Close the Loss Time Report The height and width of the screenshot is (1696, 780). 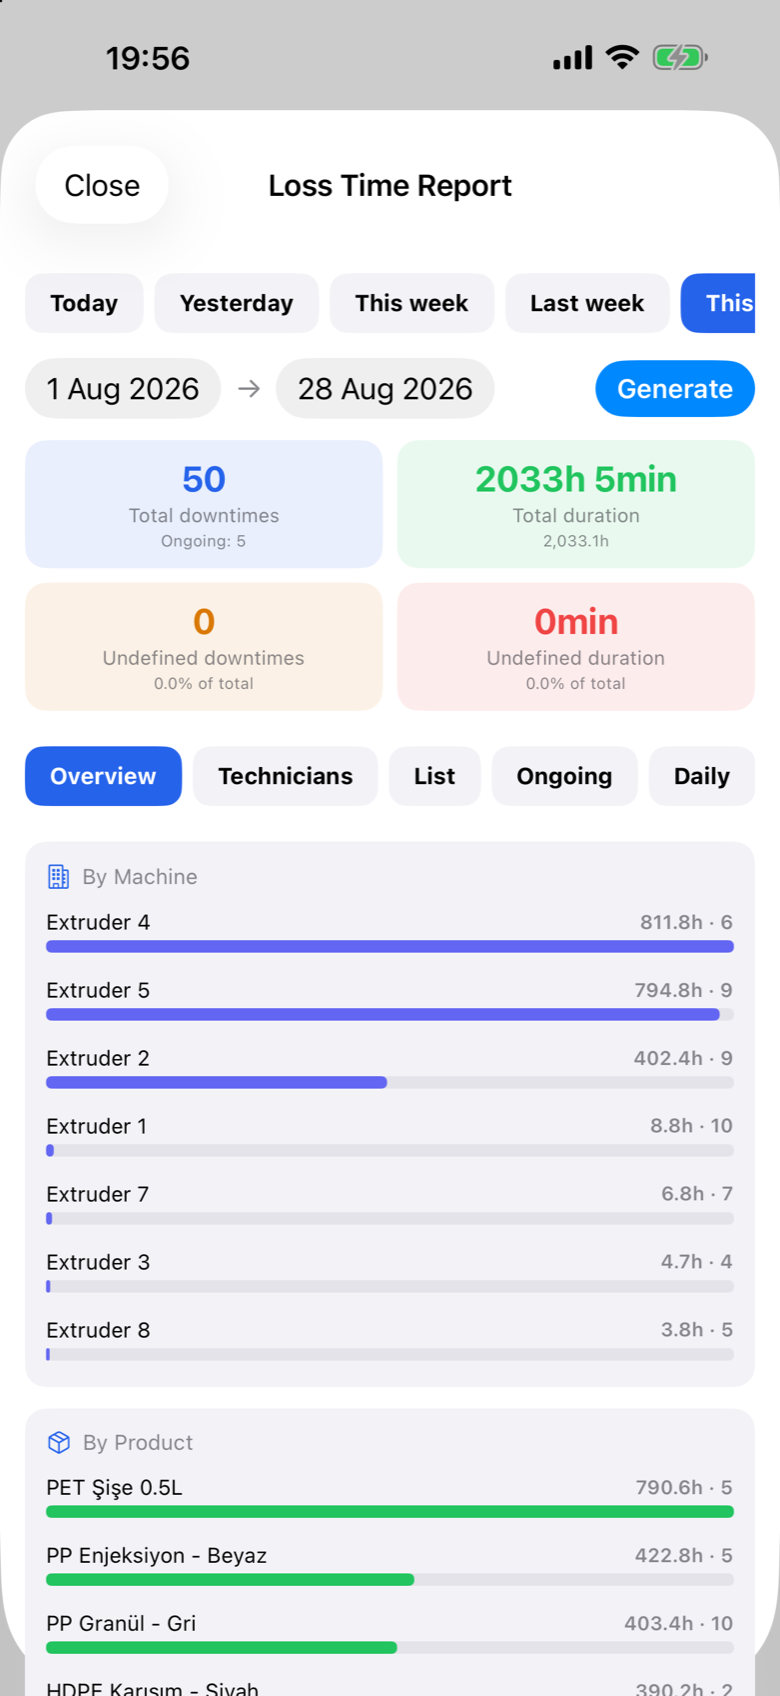click(102, 185)
